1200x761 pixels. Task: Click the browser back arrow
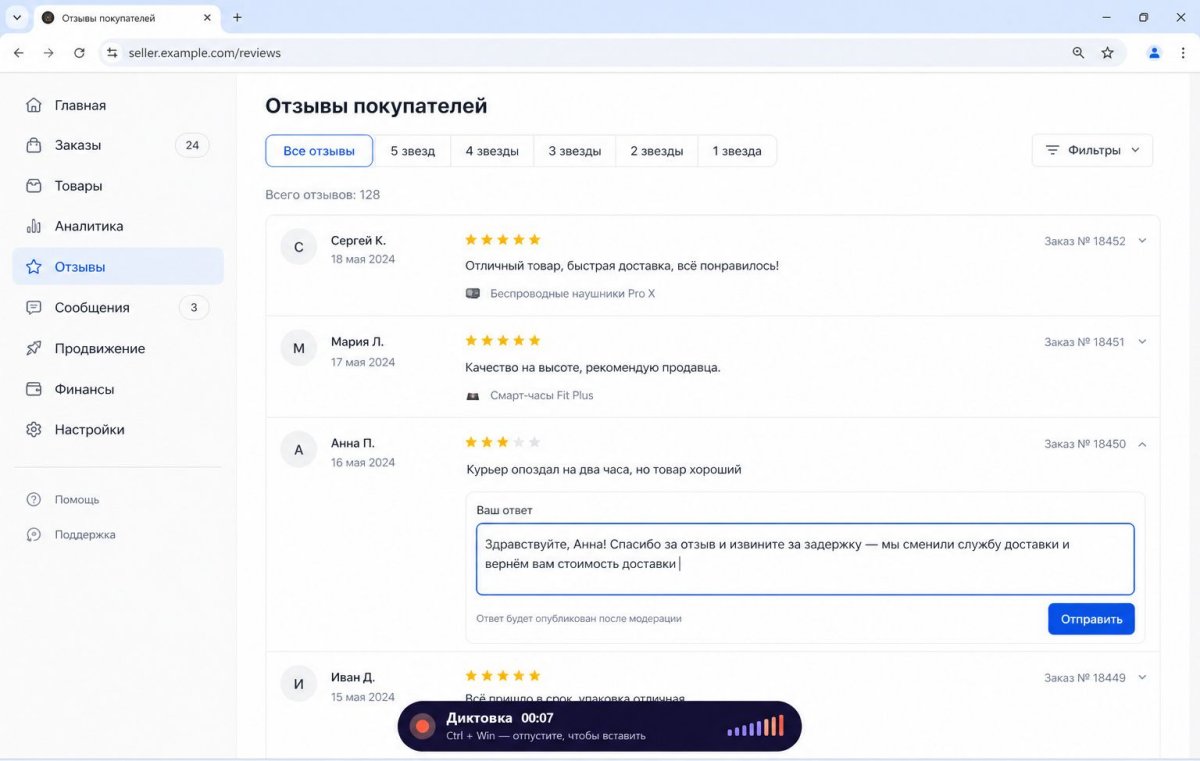point(18,53)
